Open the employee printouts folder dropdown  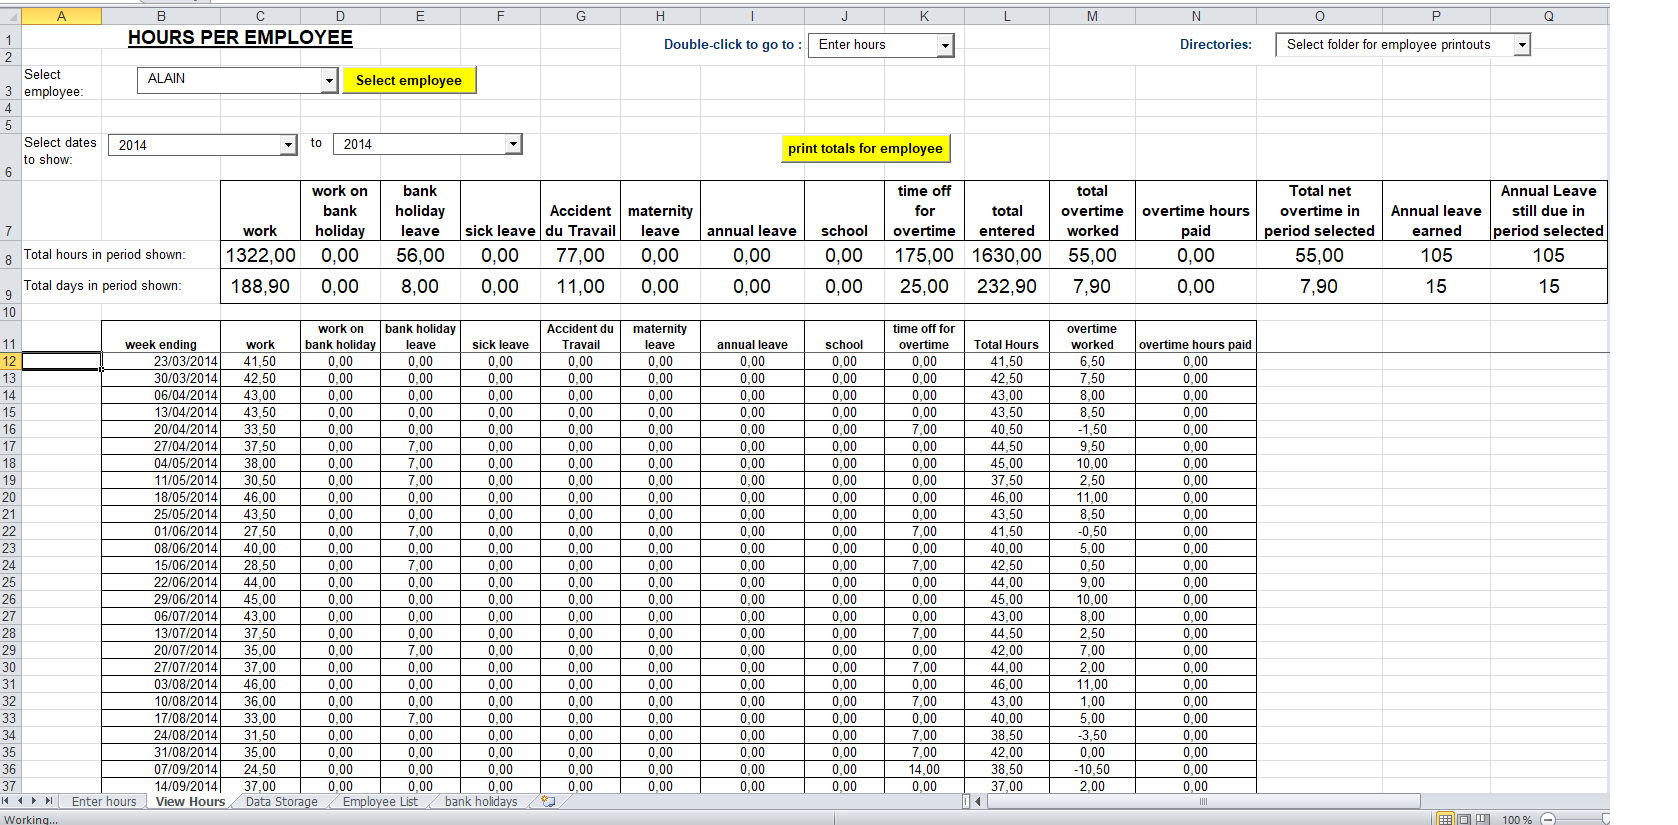point(1521,45)
